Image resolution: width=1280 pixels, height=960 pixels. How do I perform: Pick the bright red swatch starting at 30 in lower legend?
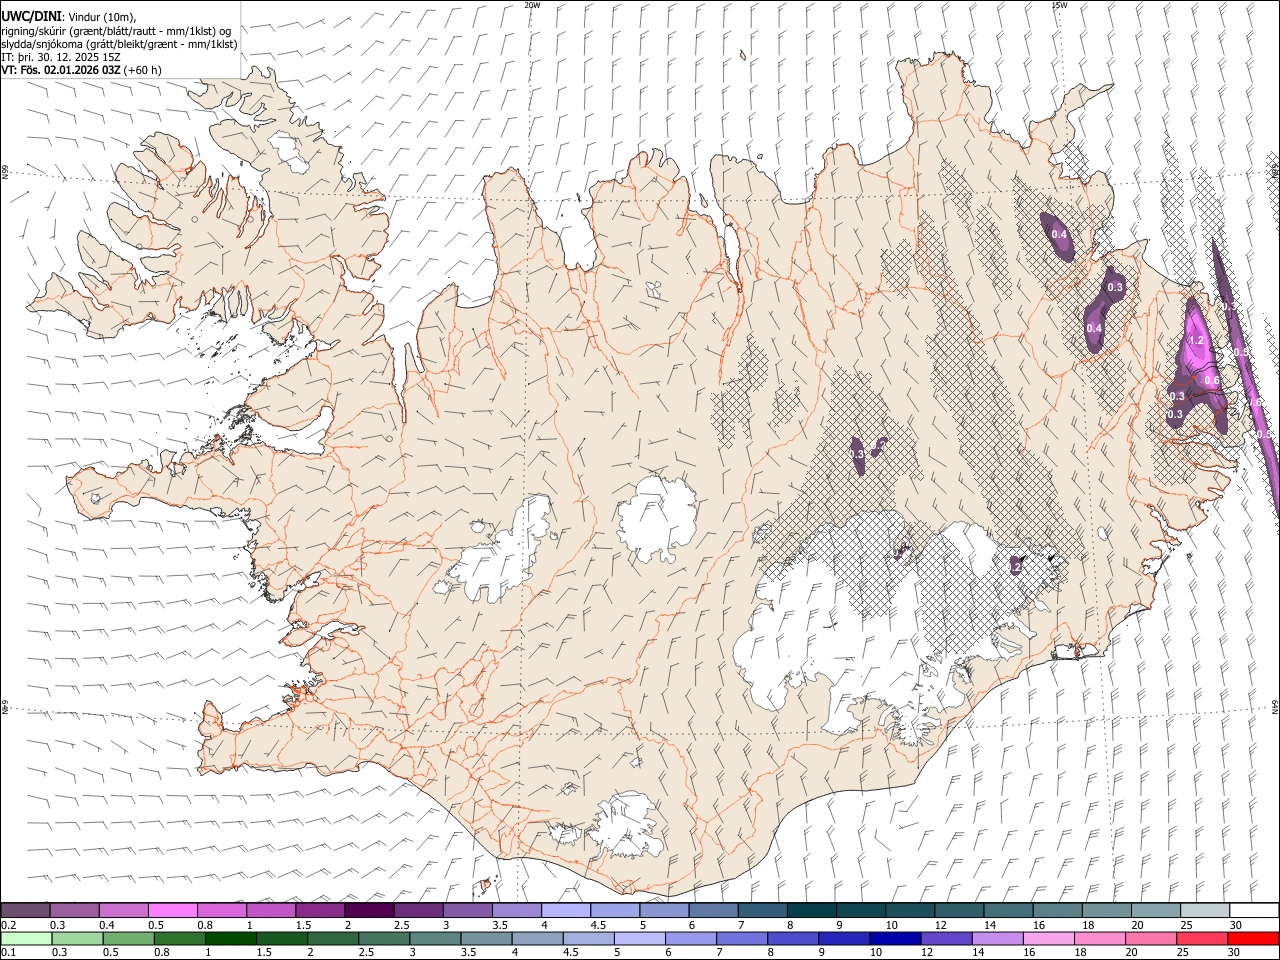(1253, 938)
